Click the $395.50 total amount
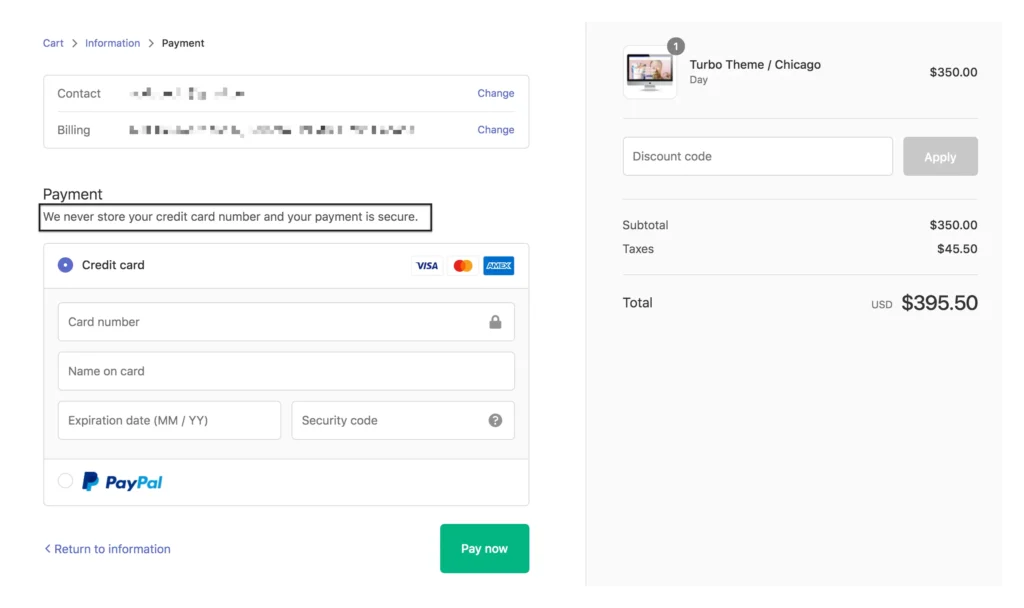 939,303
